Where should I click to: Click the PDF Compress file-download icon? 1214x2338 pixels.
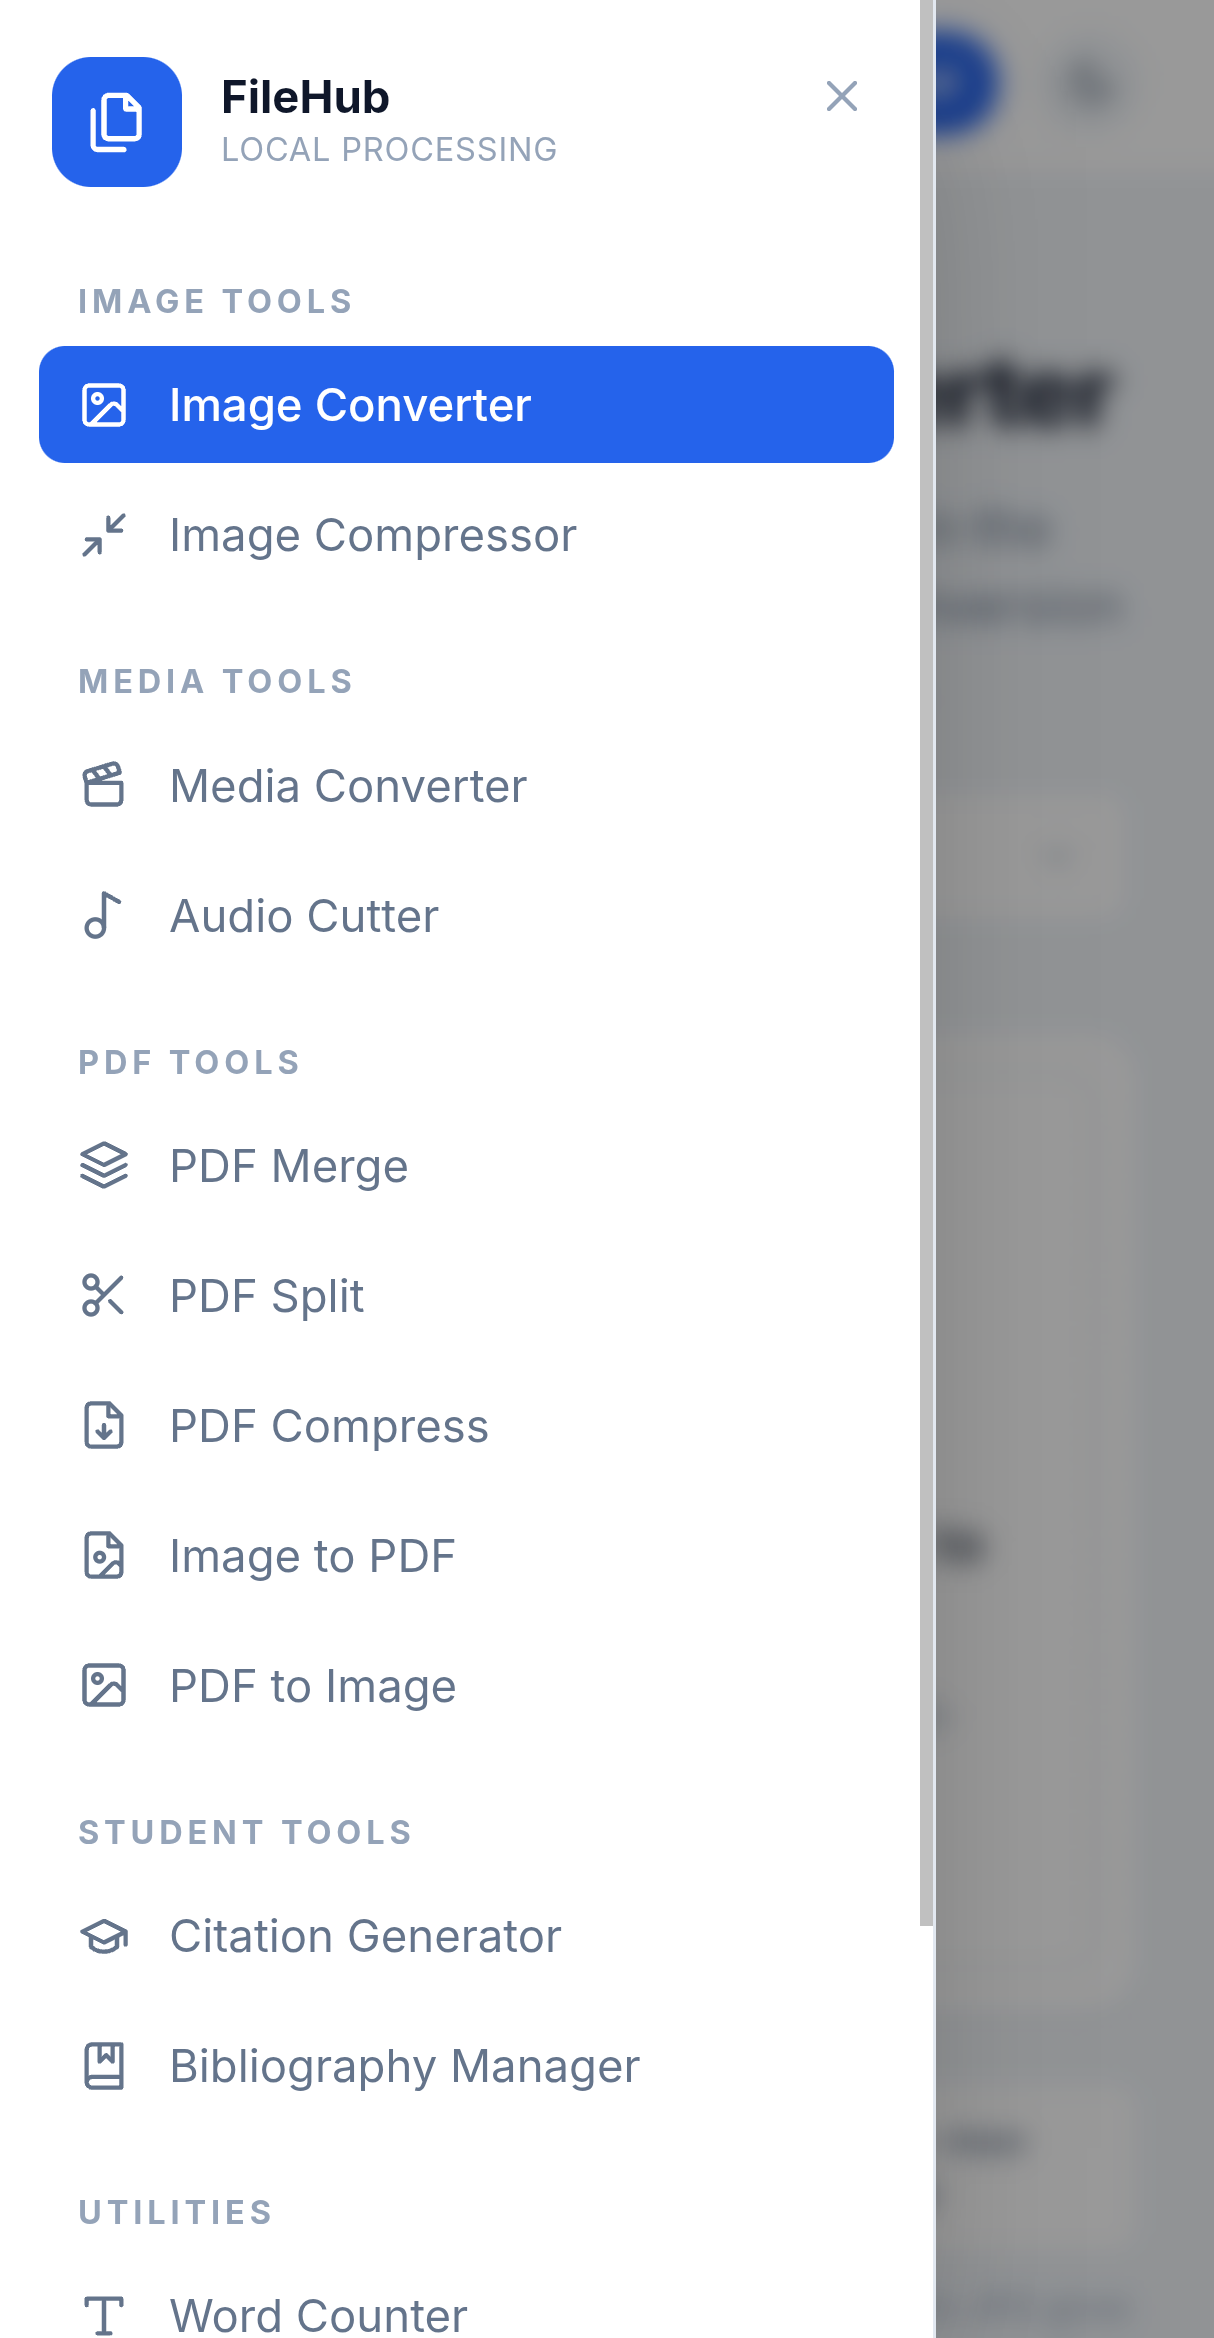tap(104, 1425)
